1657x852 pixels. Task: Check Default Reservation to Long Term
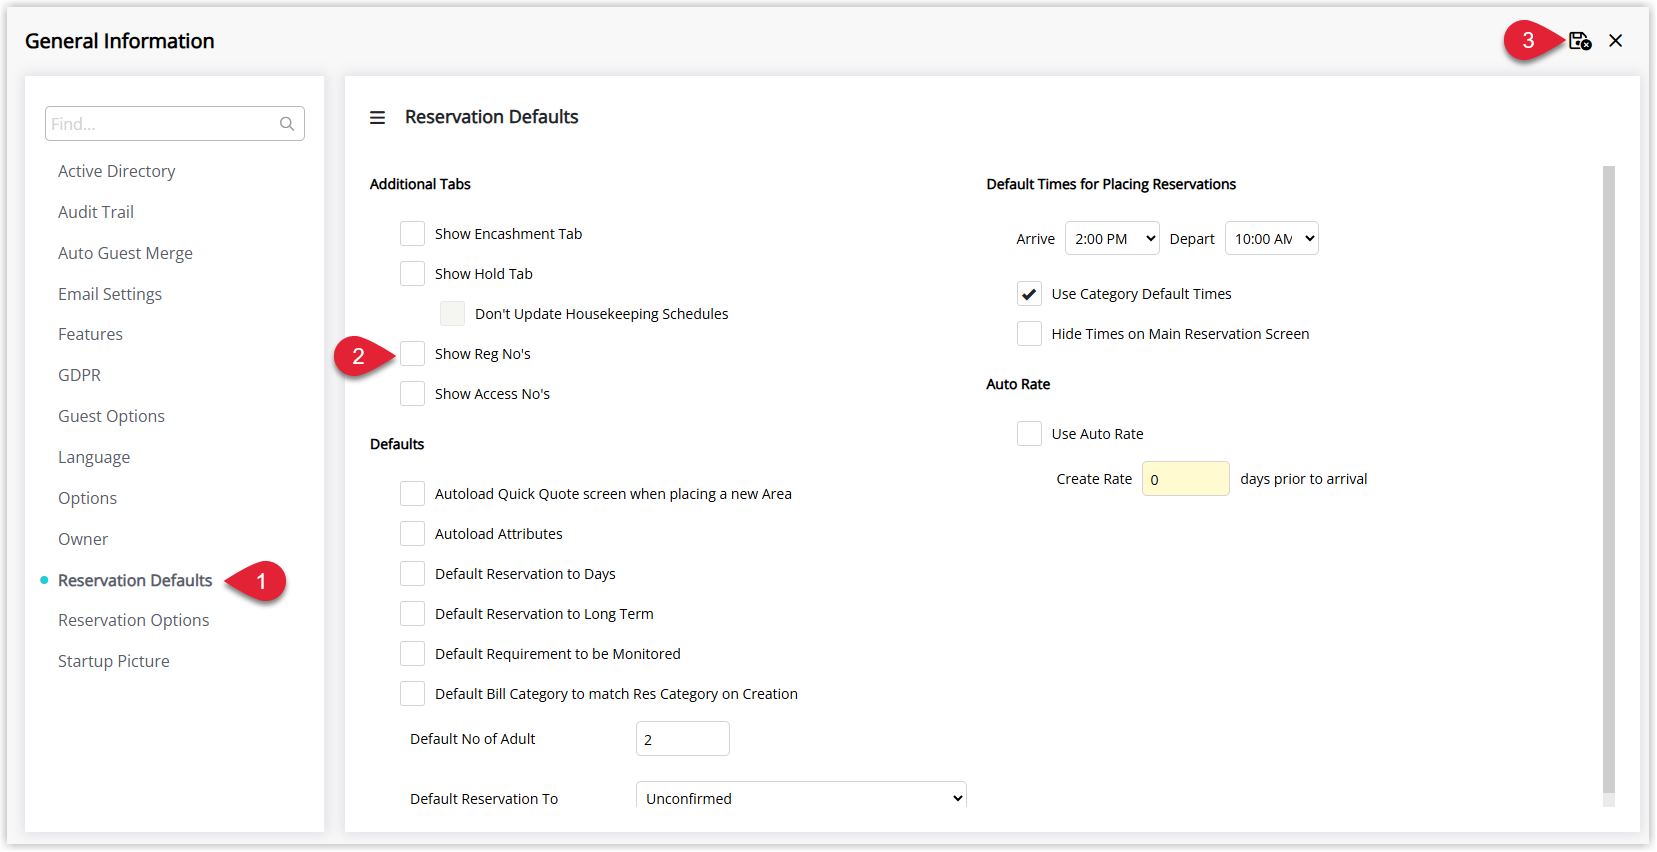pos(412,614)
